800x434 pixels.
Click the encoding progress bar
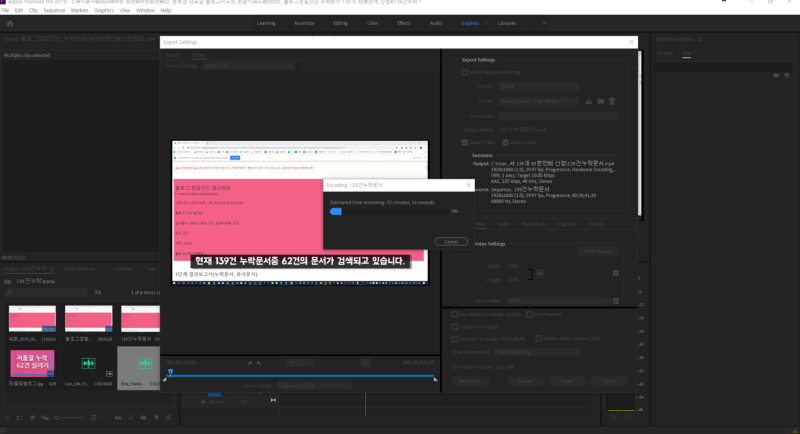(389, 211)
